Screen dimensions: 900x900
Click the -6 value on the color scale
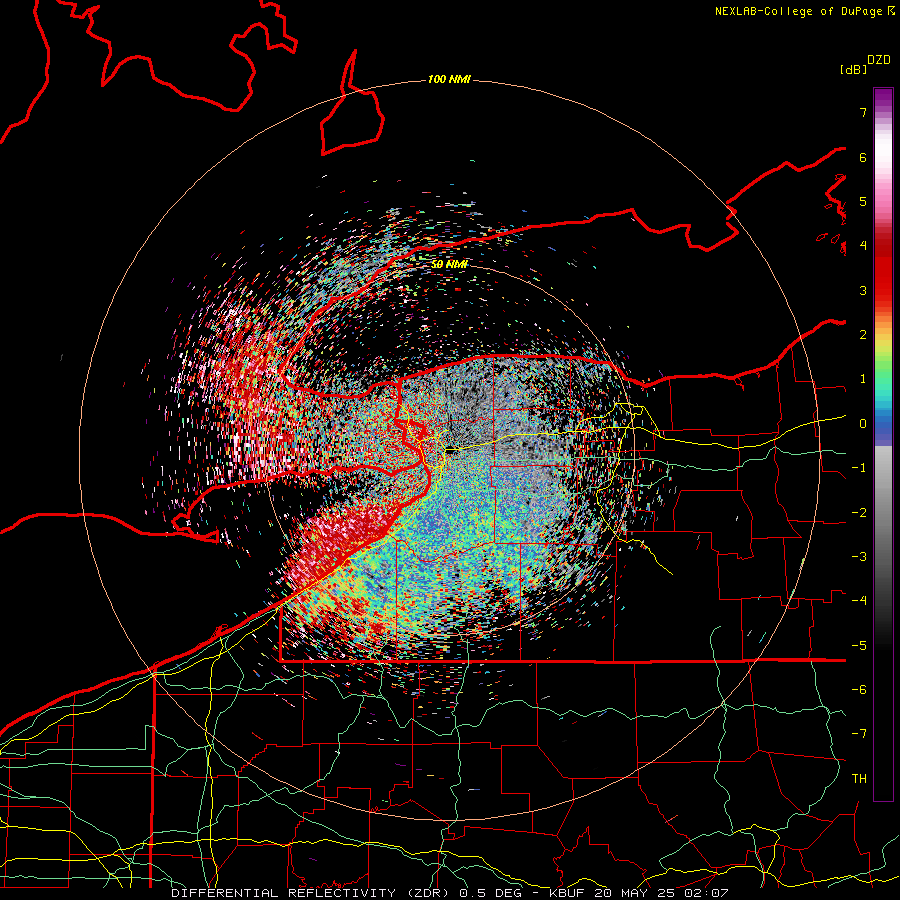[859, 690]
